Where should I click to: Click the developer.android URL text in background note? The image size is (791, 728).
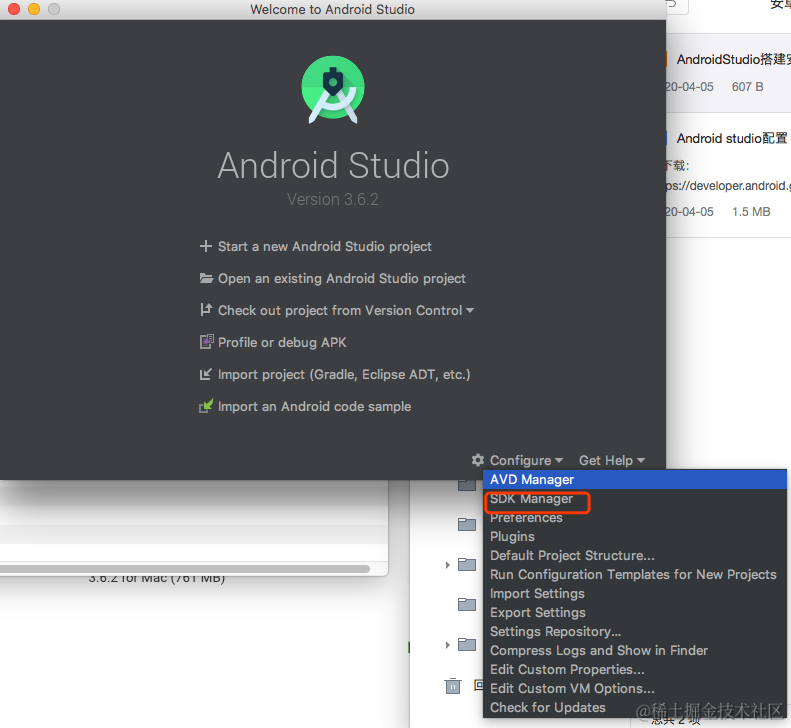tap(728, 186)
